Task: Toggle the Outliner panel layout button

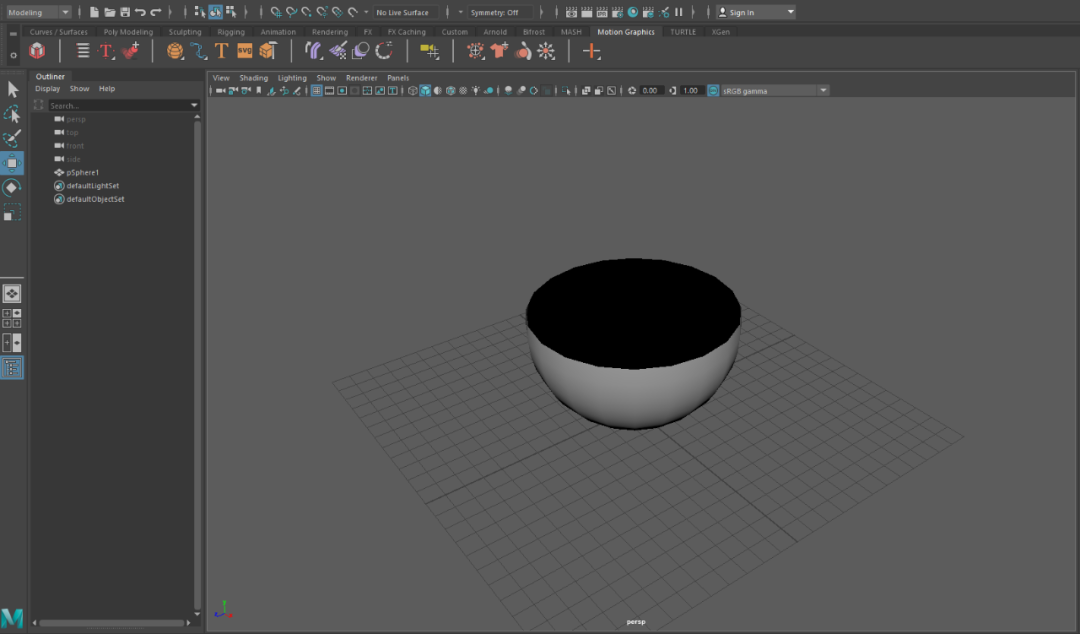Action: pyautogui.click(x=12, y=367)
